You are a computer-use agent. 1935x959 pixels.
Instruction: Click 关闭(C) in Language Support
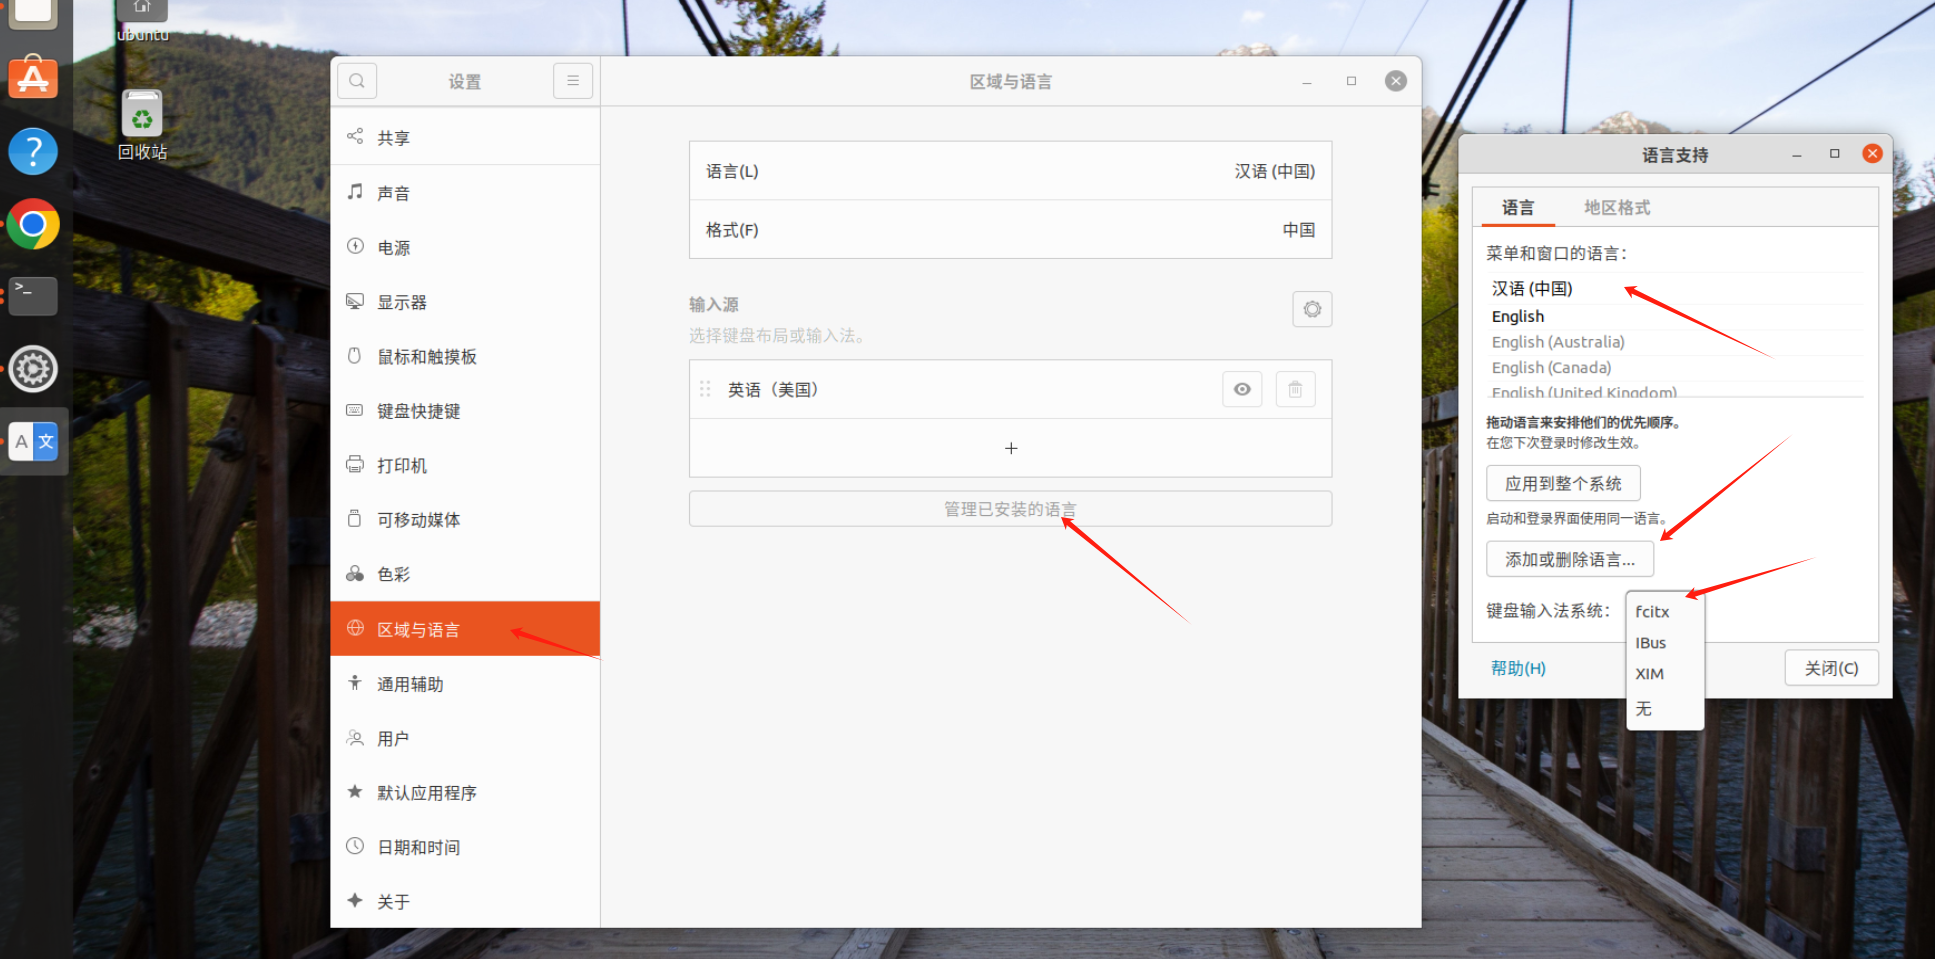(x=1831, y=668)
